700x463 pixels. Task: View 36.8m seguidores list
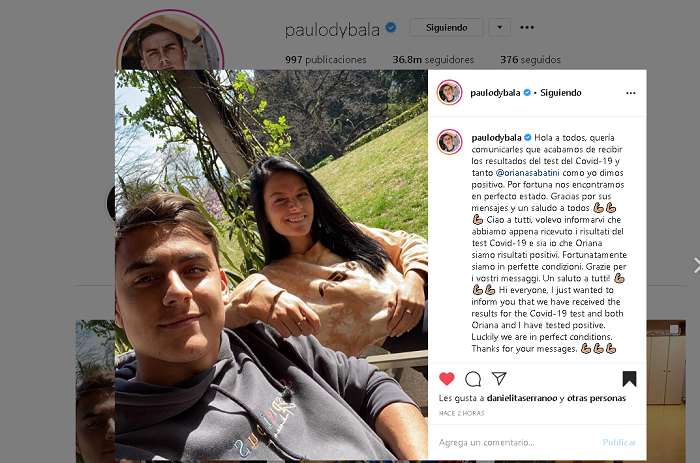433,59
